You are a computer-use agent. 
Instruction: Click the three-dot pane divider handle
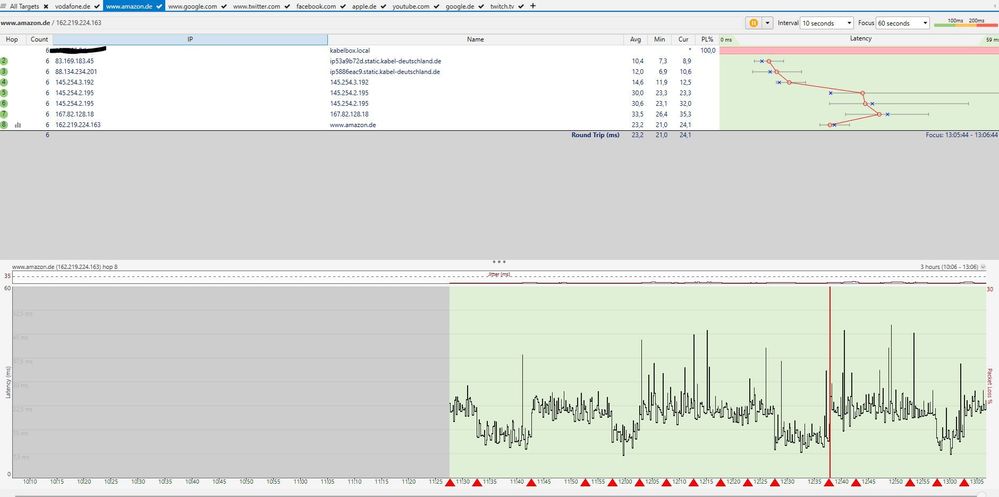click(x=499, y=261)
